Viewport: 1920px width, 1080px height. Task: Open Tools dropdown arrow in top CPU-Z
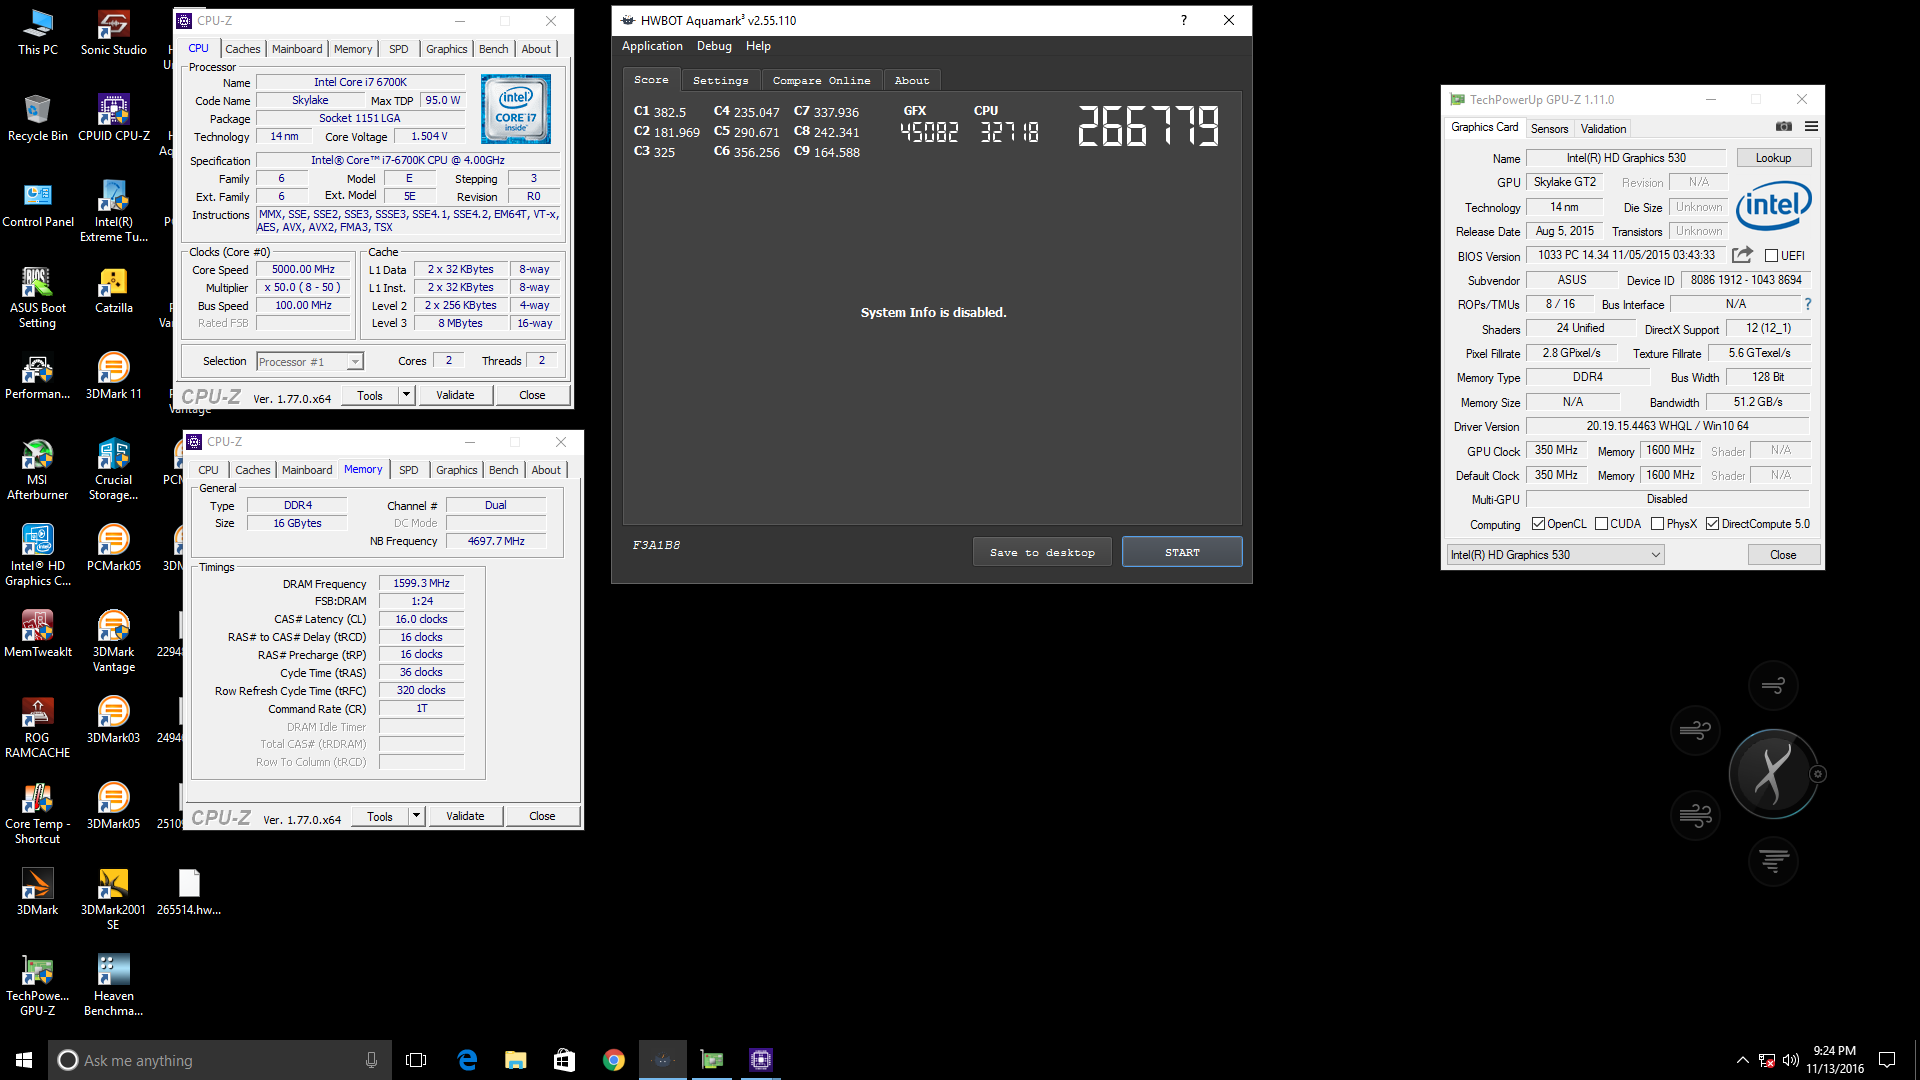click(406, 395)
